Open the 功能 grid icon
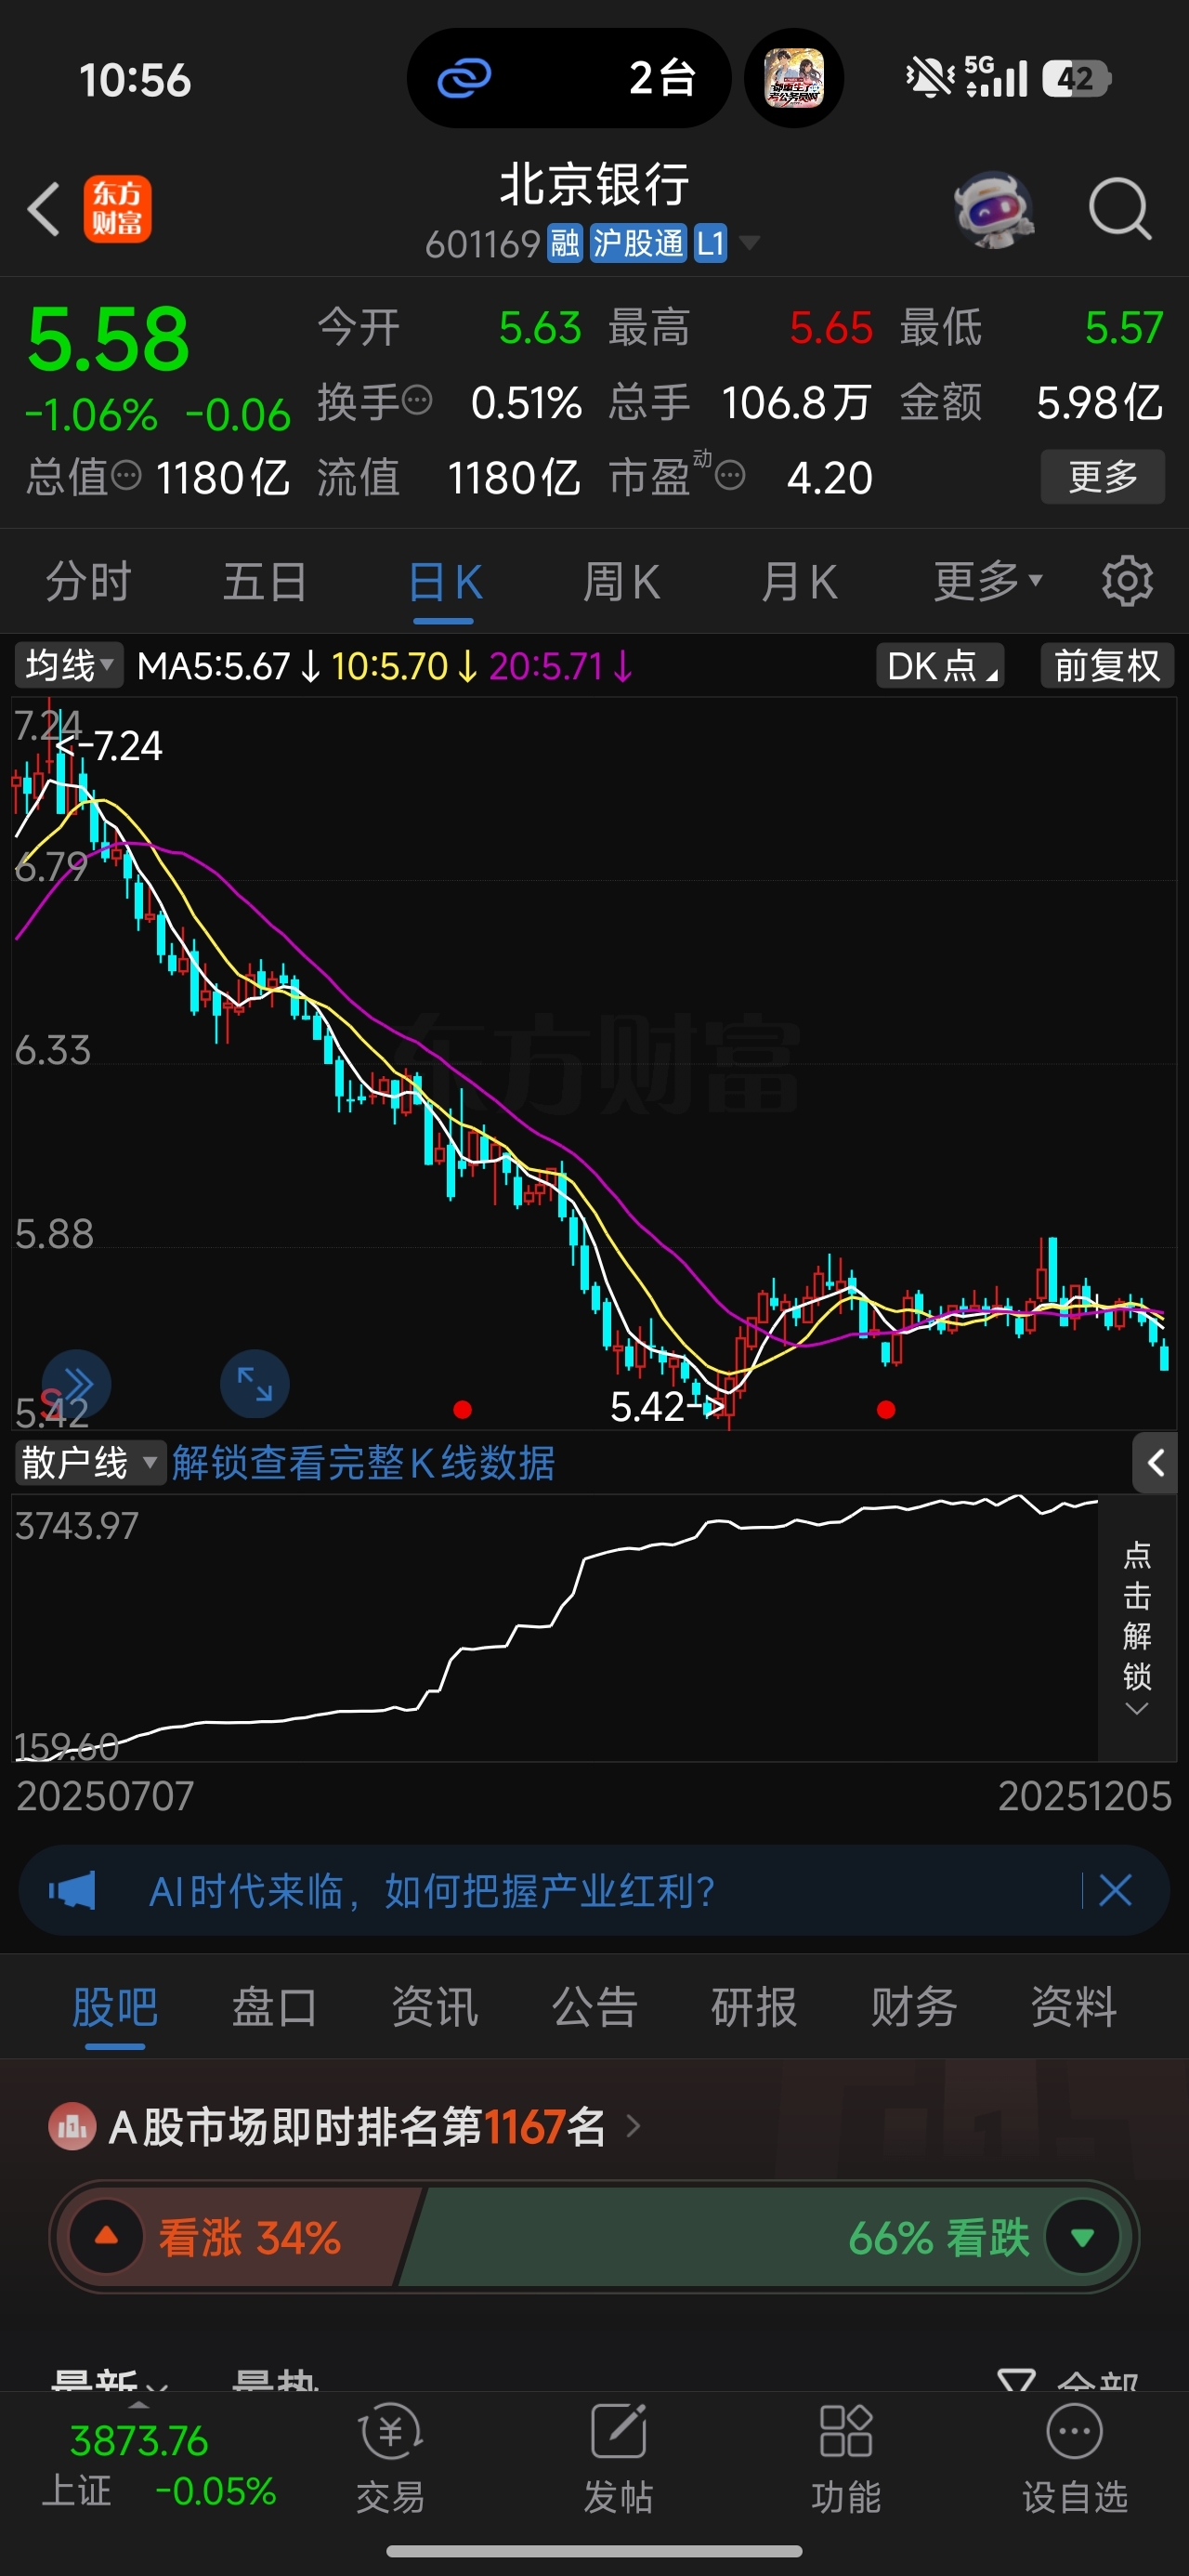The height and width of the screenshot is (2576, 1189). tap(846, 2432)
